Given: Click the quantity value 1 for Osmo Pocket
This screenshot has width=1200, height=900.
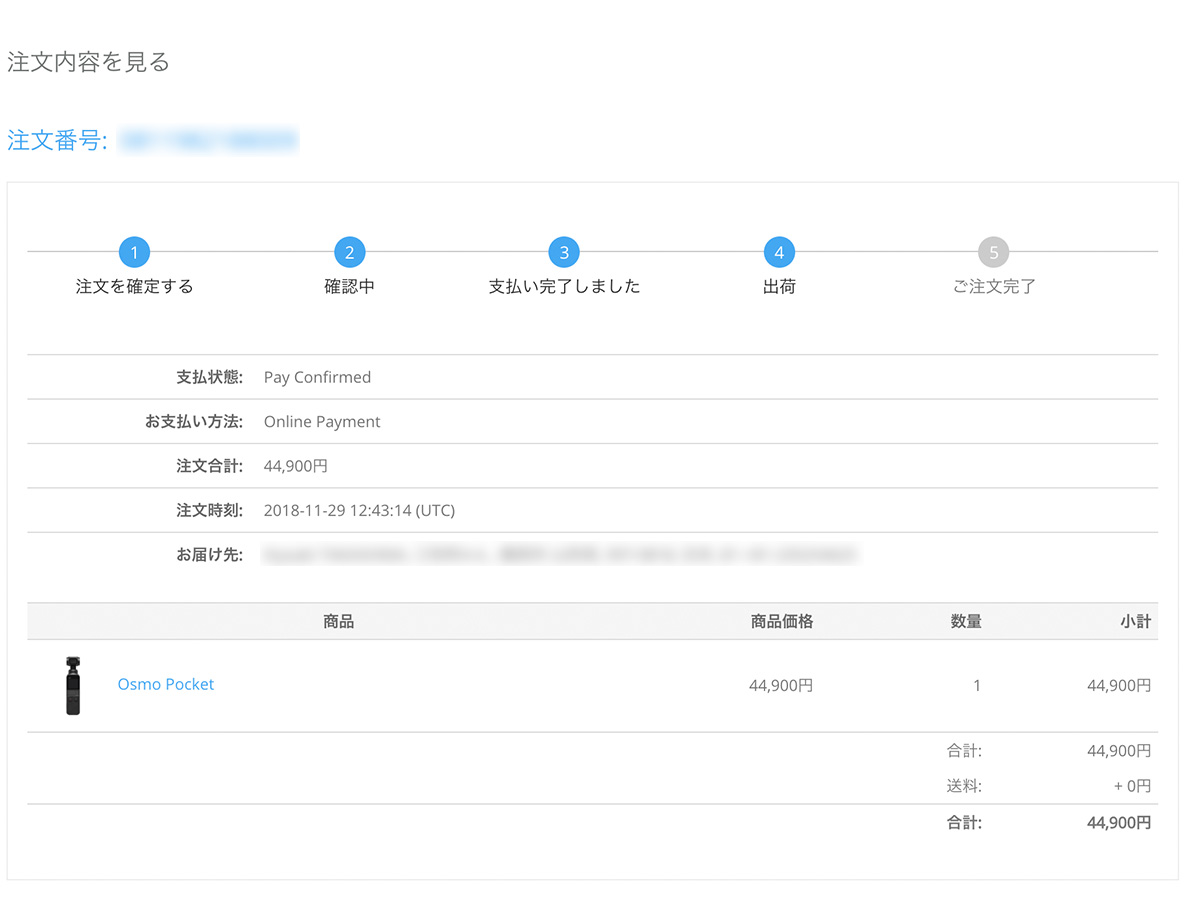Looking at the screenshot, I should click(977, 686).
